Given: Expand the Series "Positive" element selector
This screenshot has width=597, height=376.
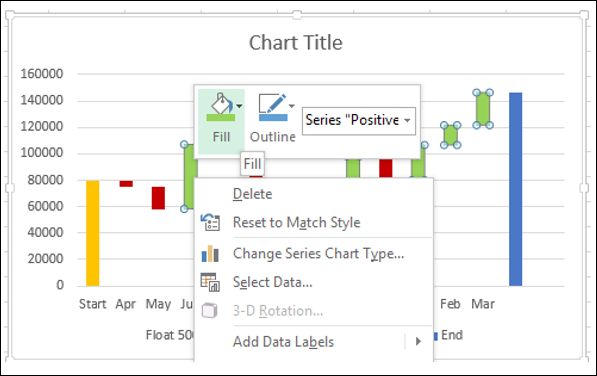Looking at the screenshot, I should click(359, 121).
